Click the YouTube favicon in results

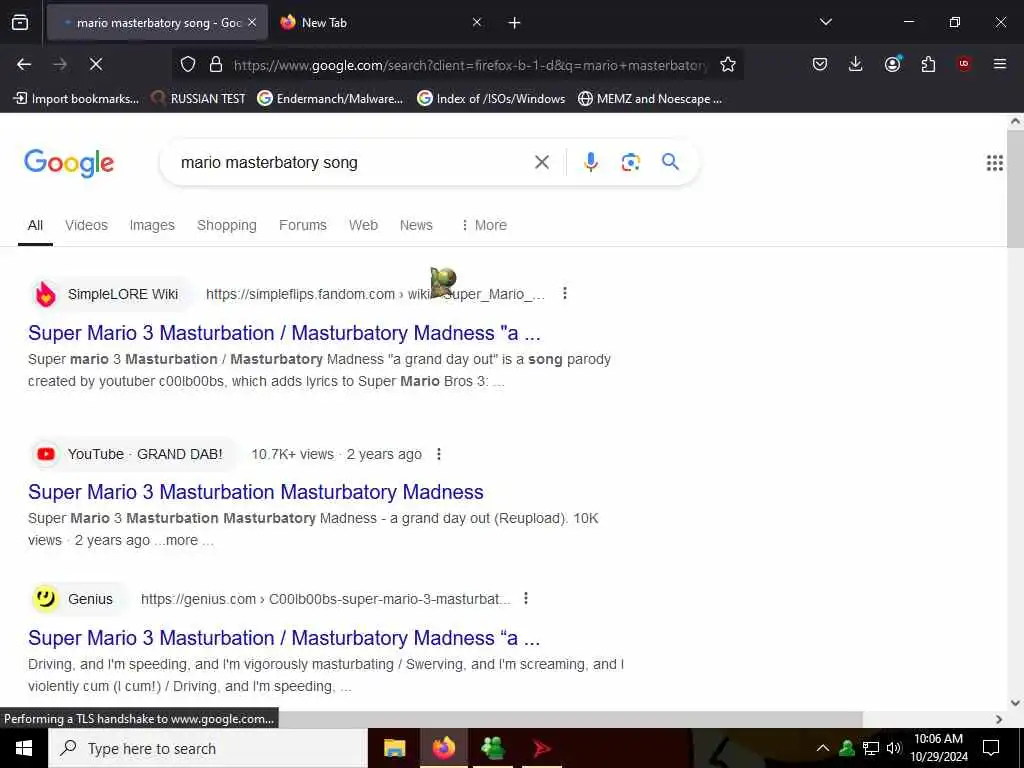click(x=46, y=454)
